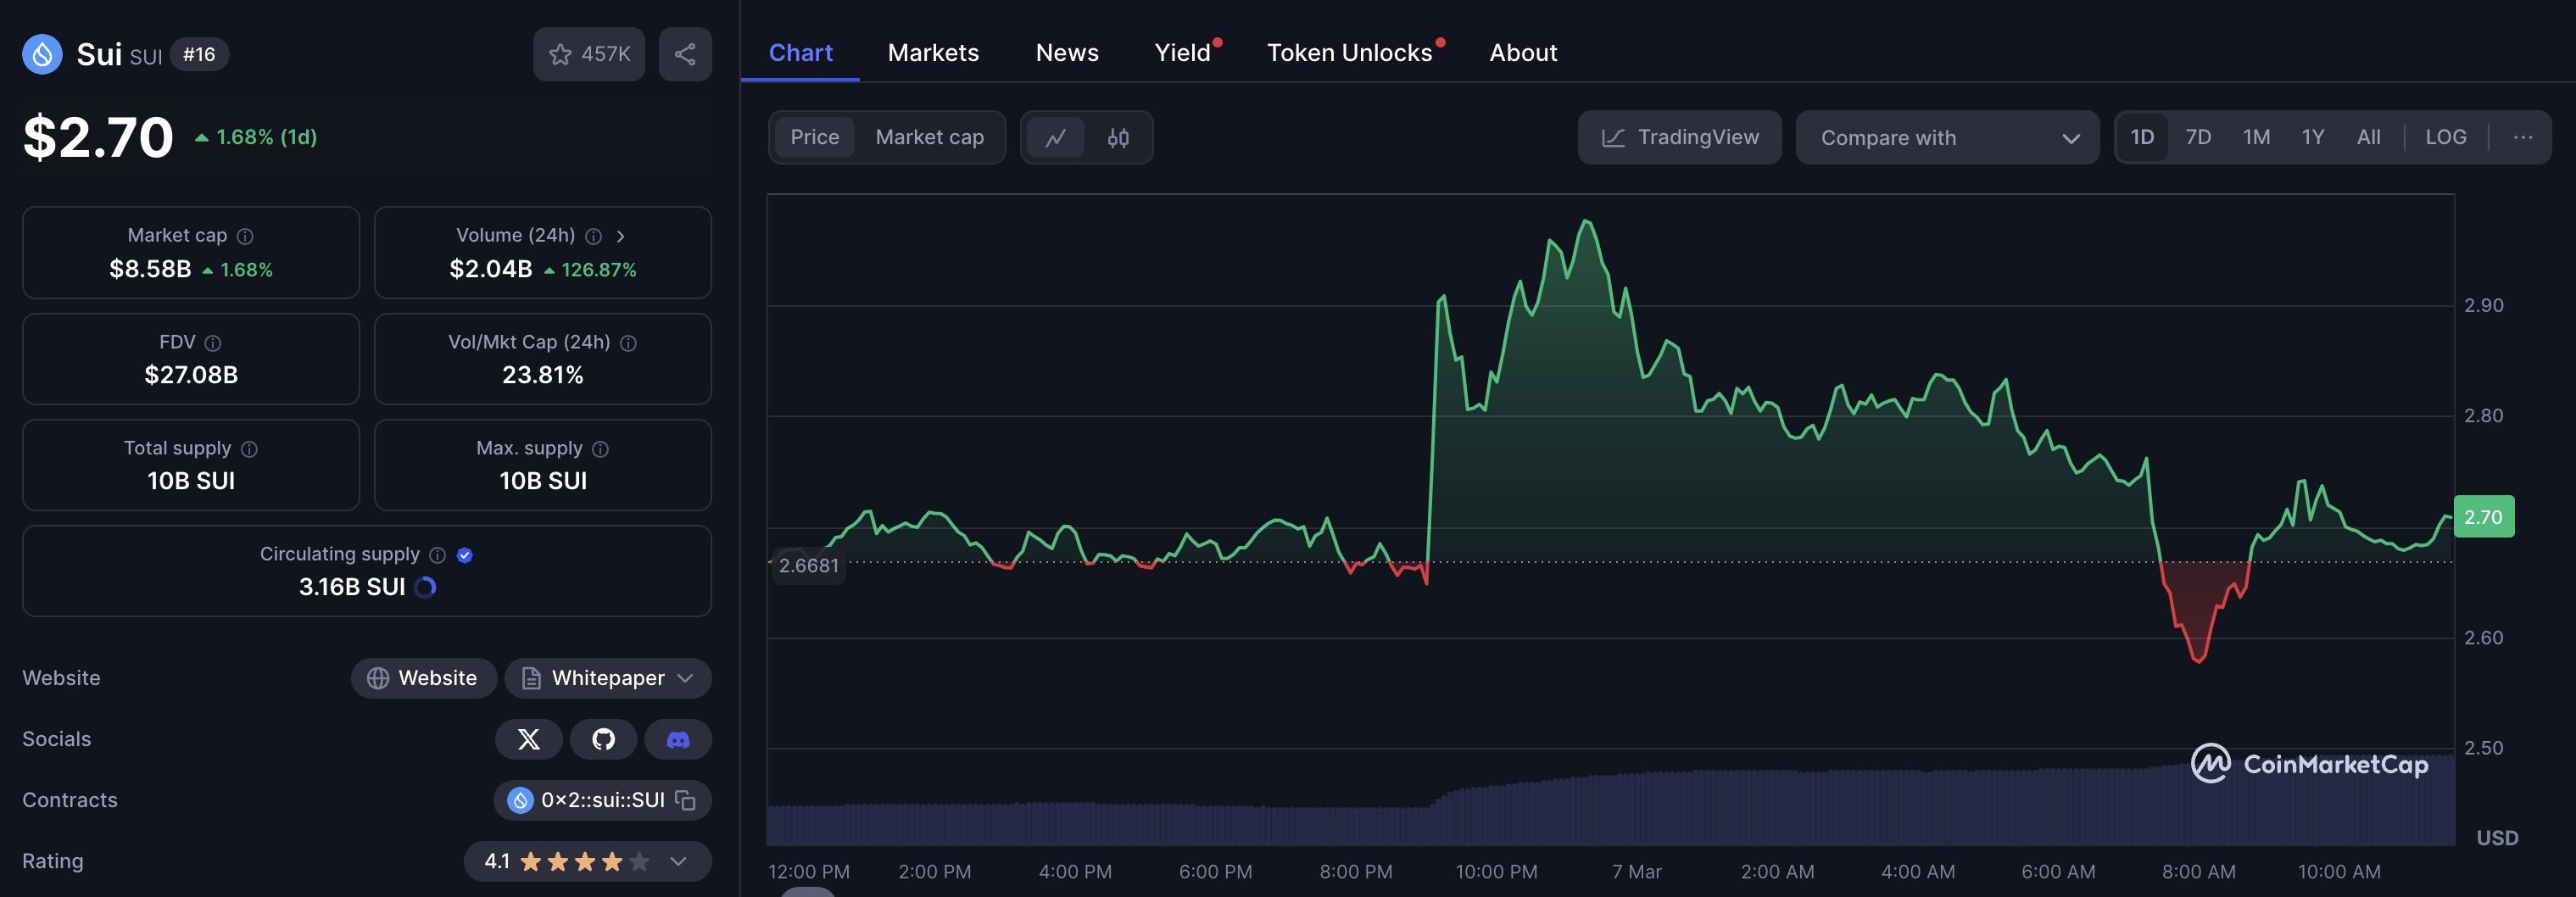The height and width of the screenshot is (897, 2576).
Task: Open the share icon button
Action: (685, 54)
